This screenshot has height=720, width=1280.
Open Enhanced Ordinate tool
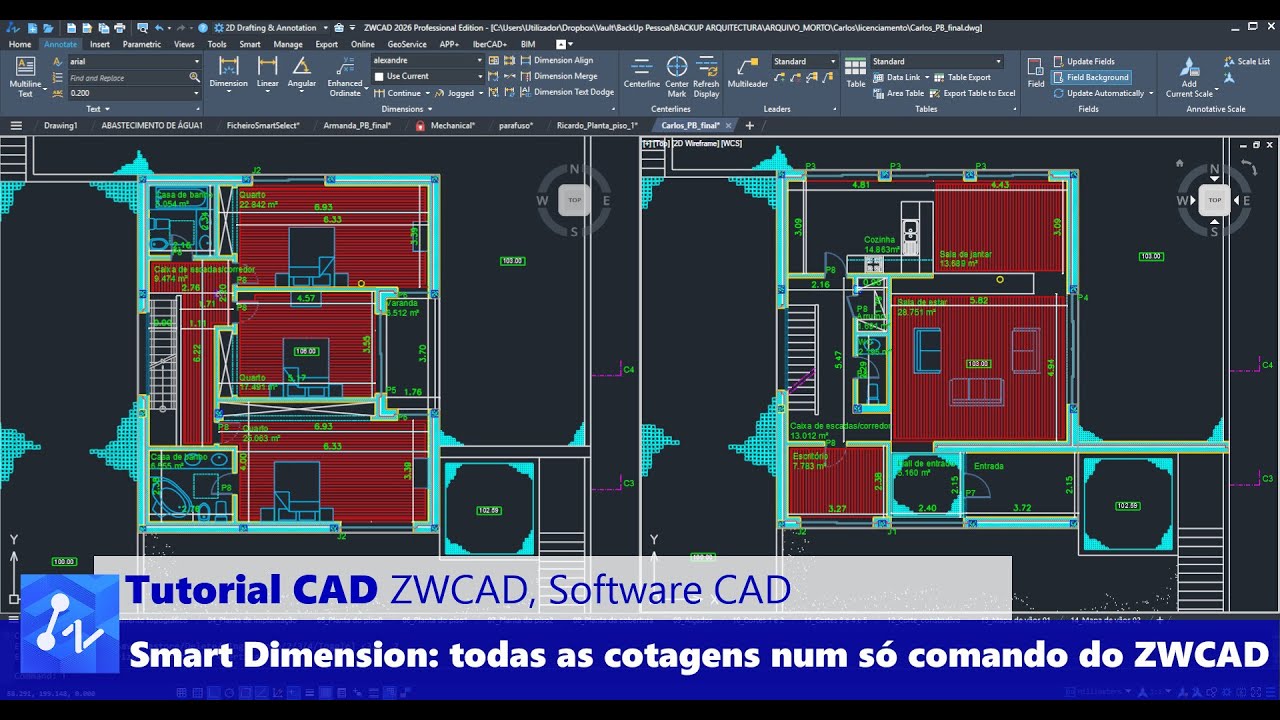pos(346,77)
